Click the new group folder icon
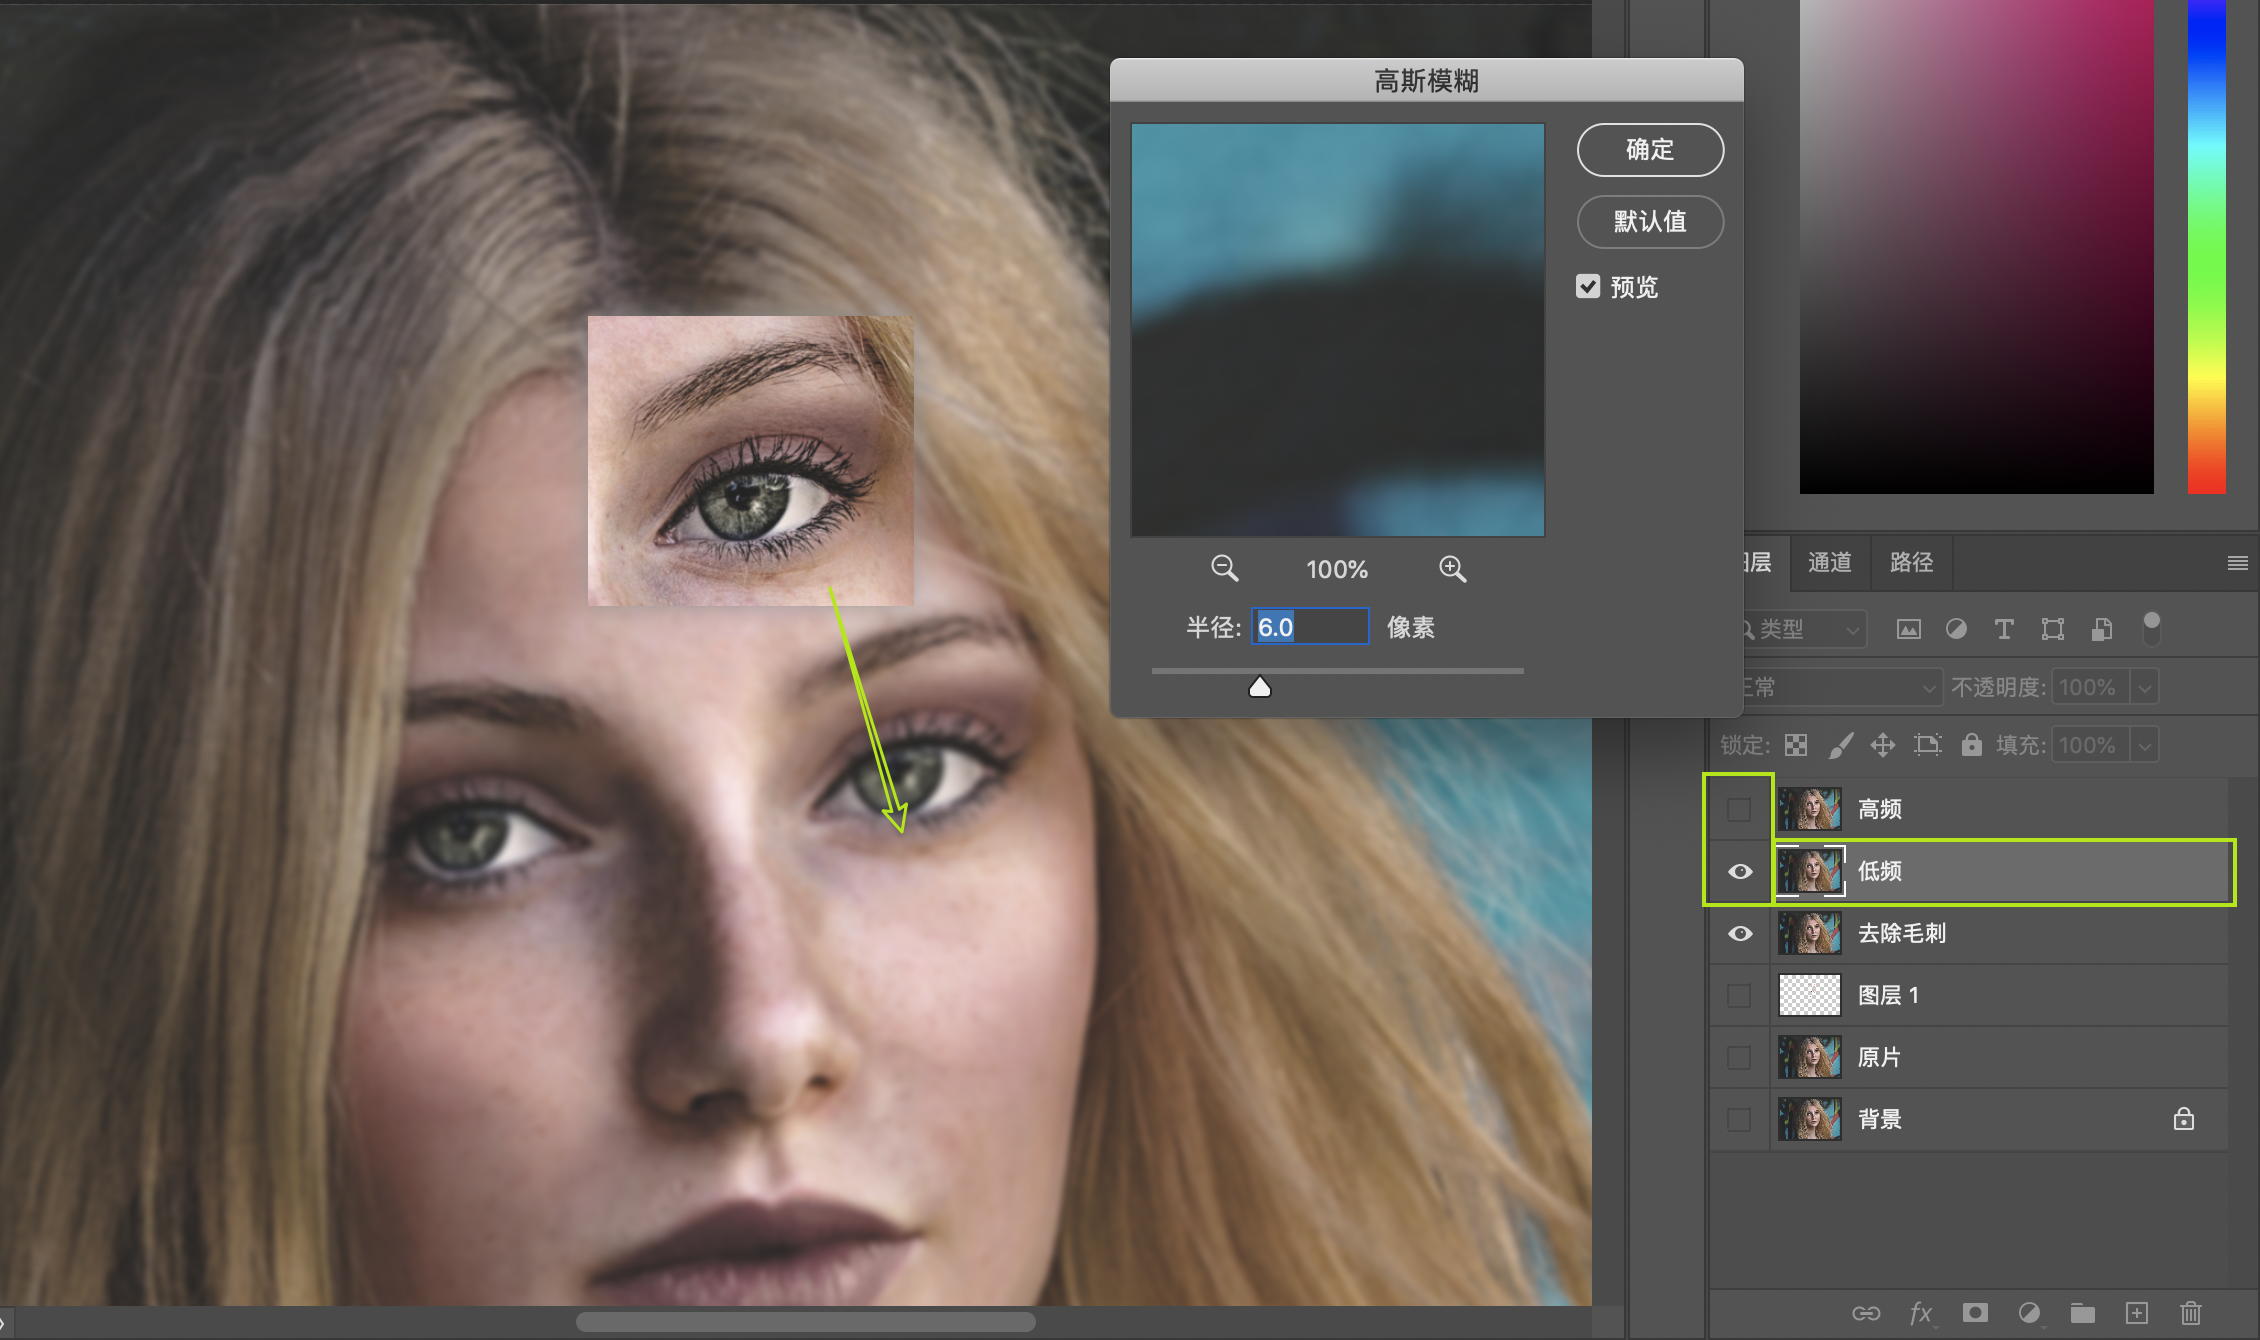Image resolution: width=2260 pixels, height=1340 pixels. click(2083, 1313)
